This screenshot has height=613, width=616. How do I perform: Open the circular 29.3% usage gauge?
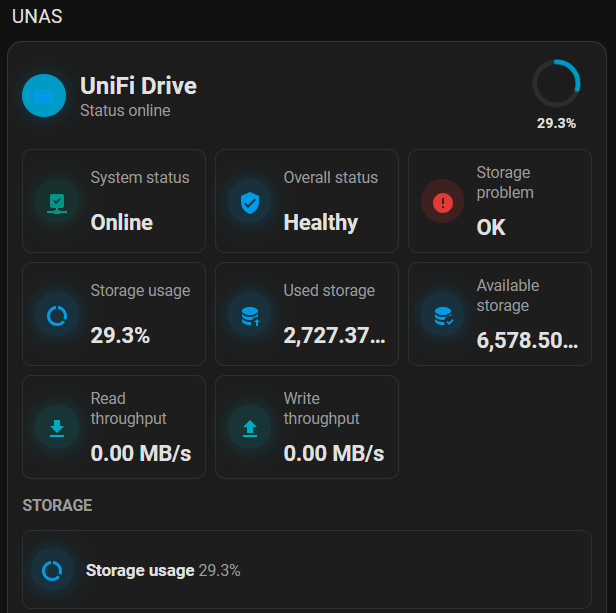[x=556, y=83]
